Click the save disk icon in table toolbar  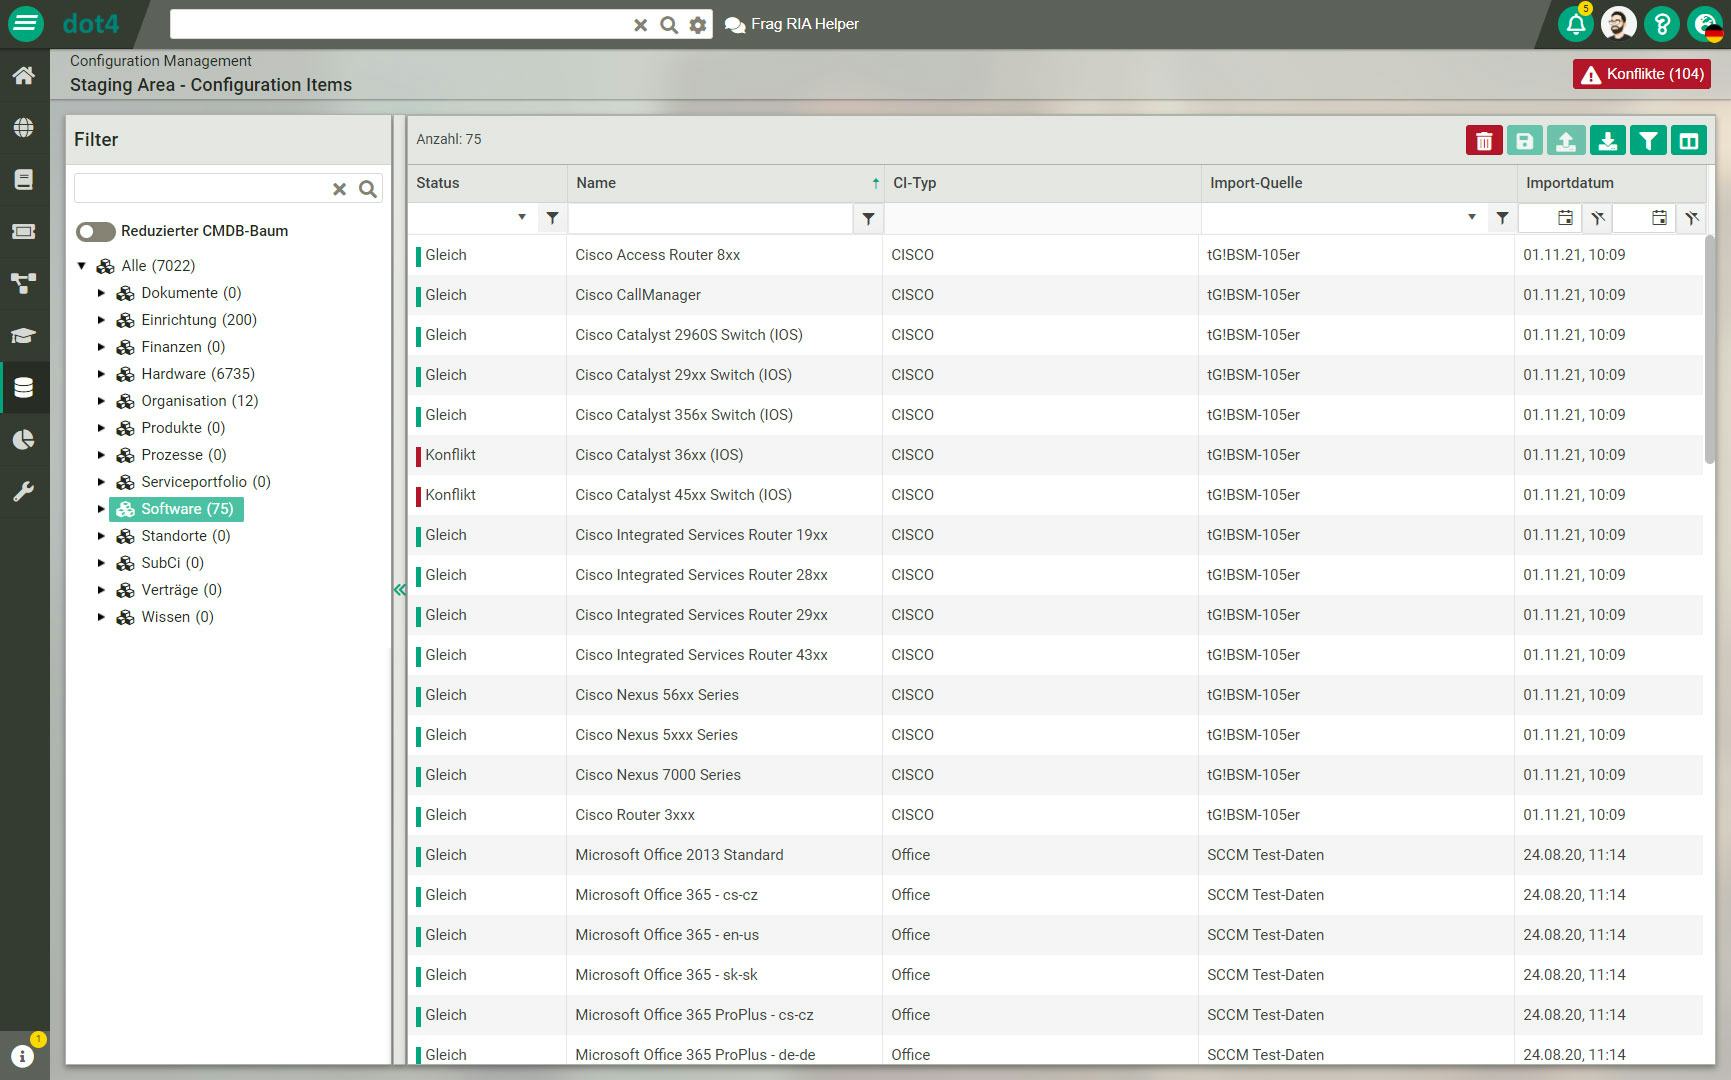(1525, 141)
